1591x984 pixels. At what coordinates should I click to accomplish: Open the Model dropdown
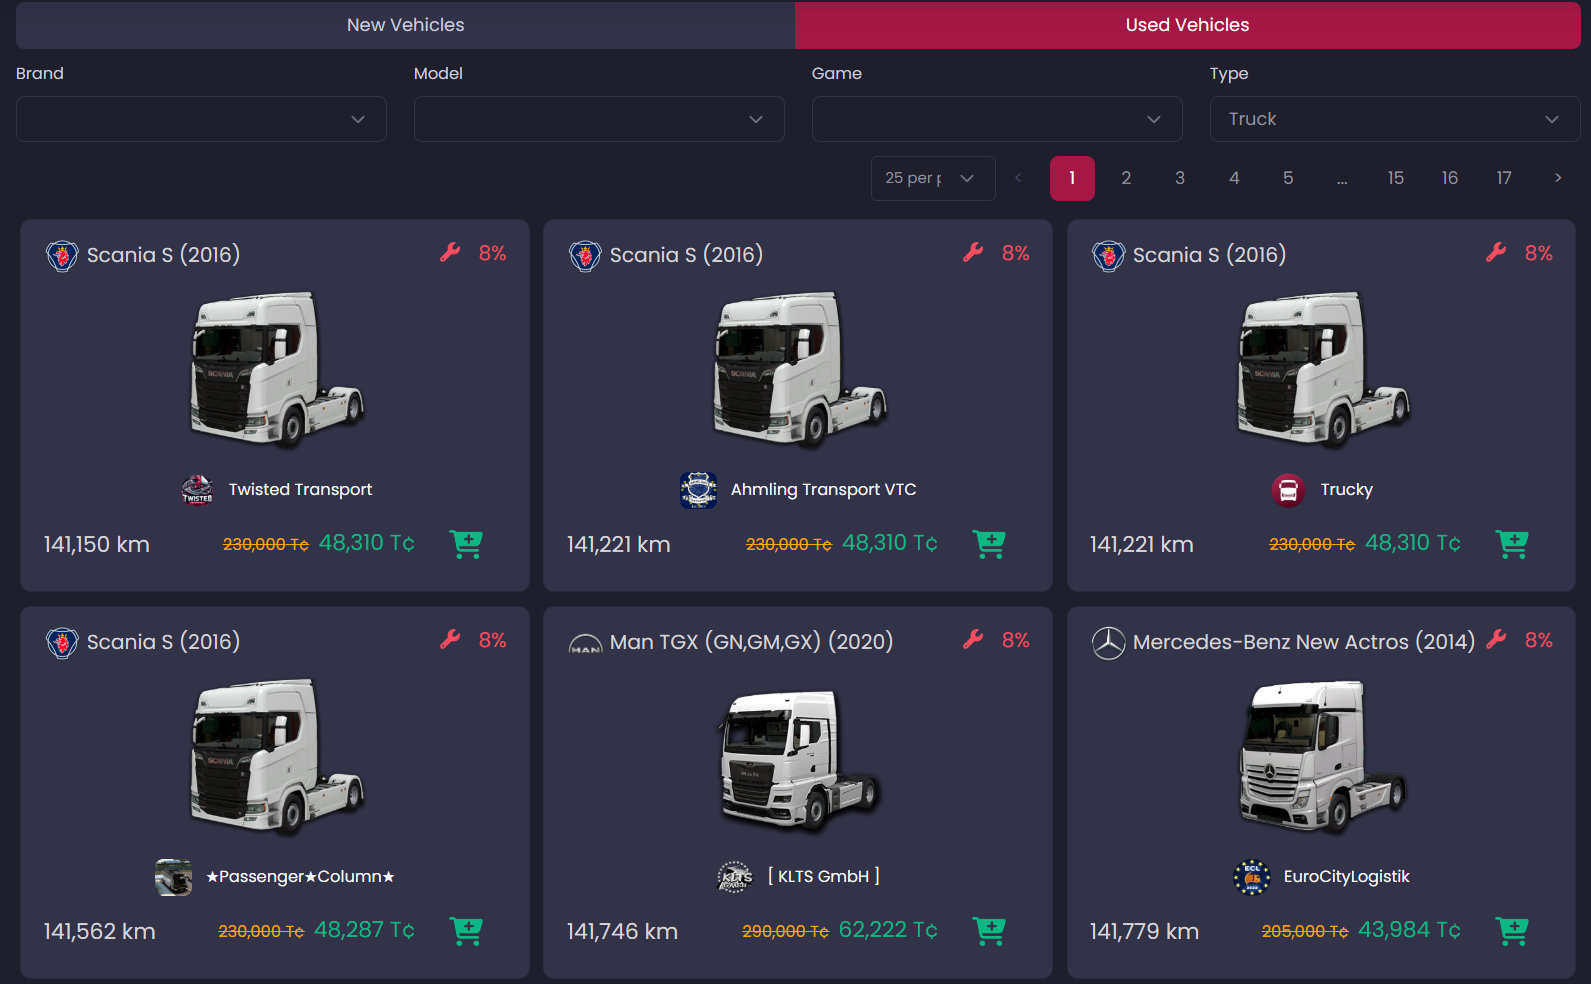click(599, 119)
